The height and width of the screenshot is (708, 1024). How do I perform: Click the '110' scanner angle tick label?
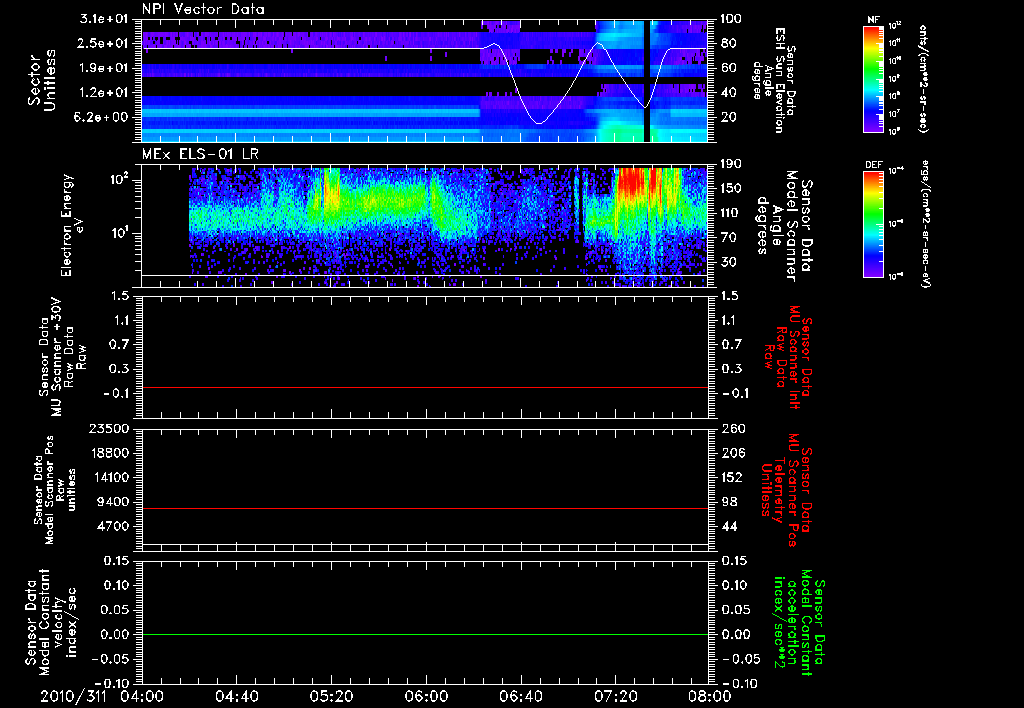click(x=731, y=213)
